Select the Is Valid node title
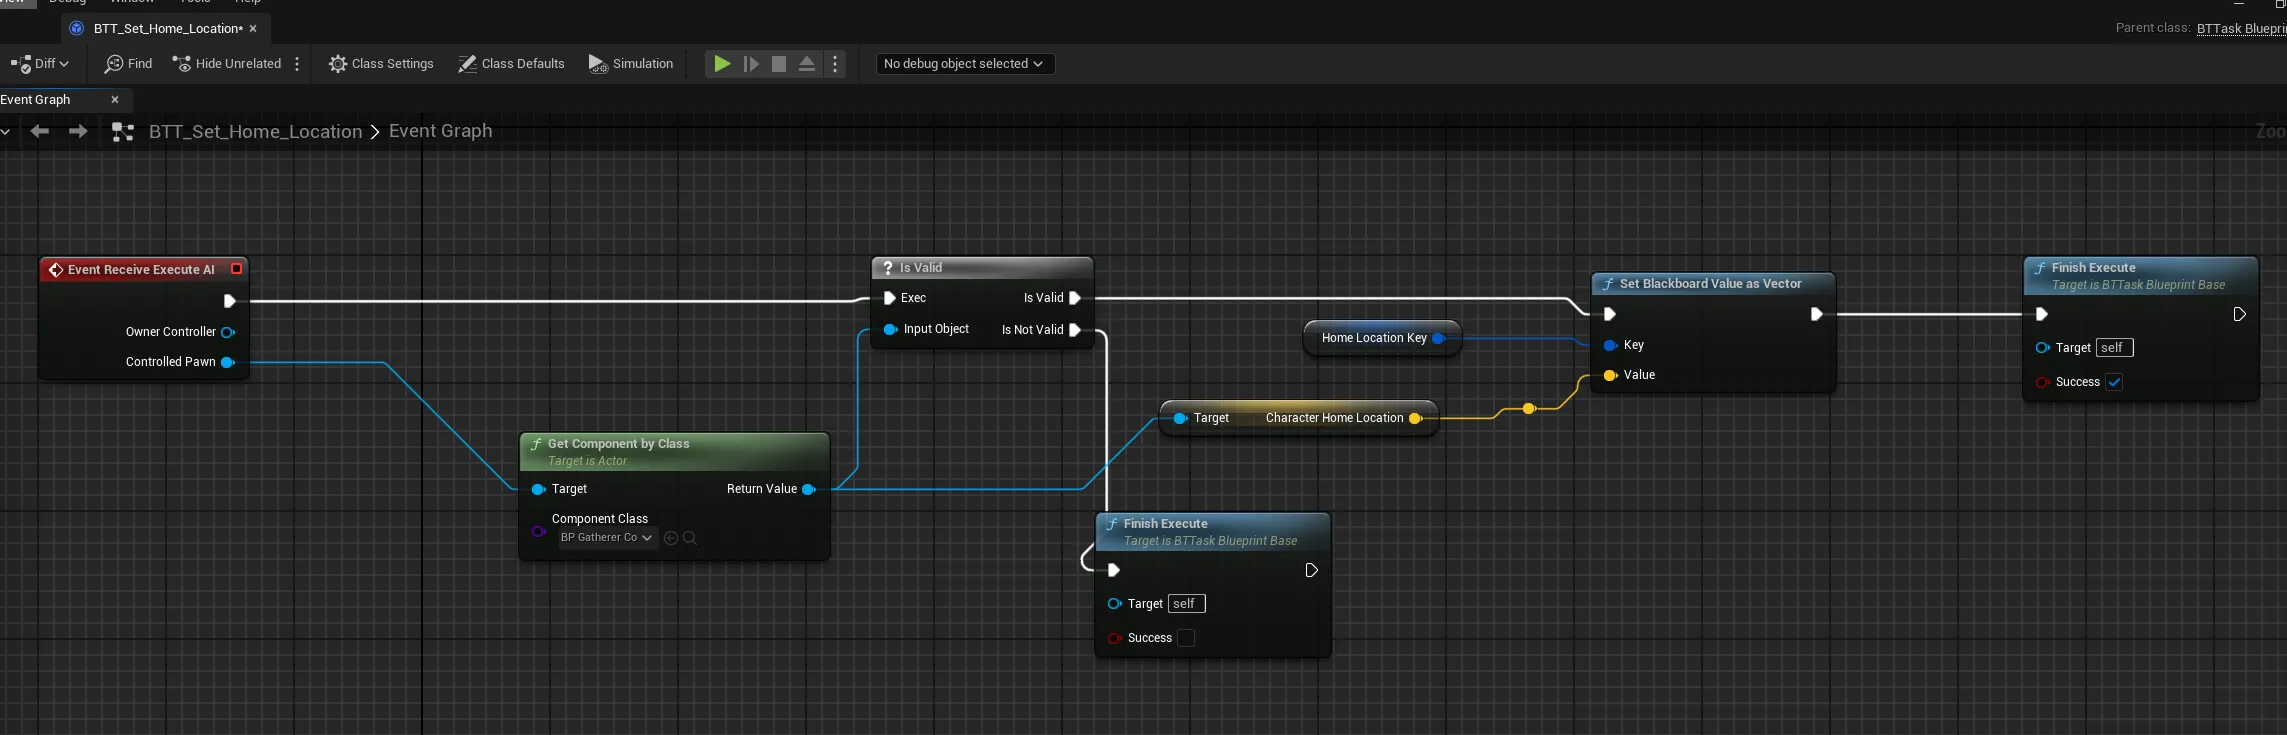This screenshot has width=2287, height=735. tap(921, 268)
